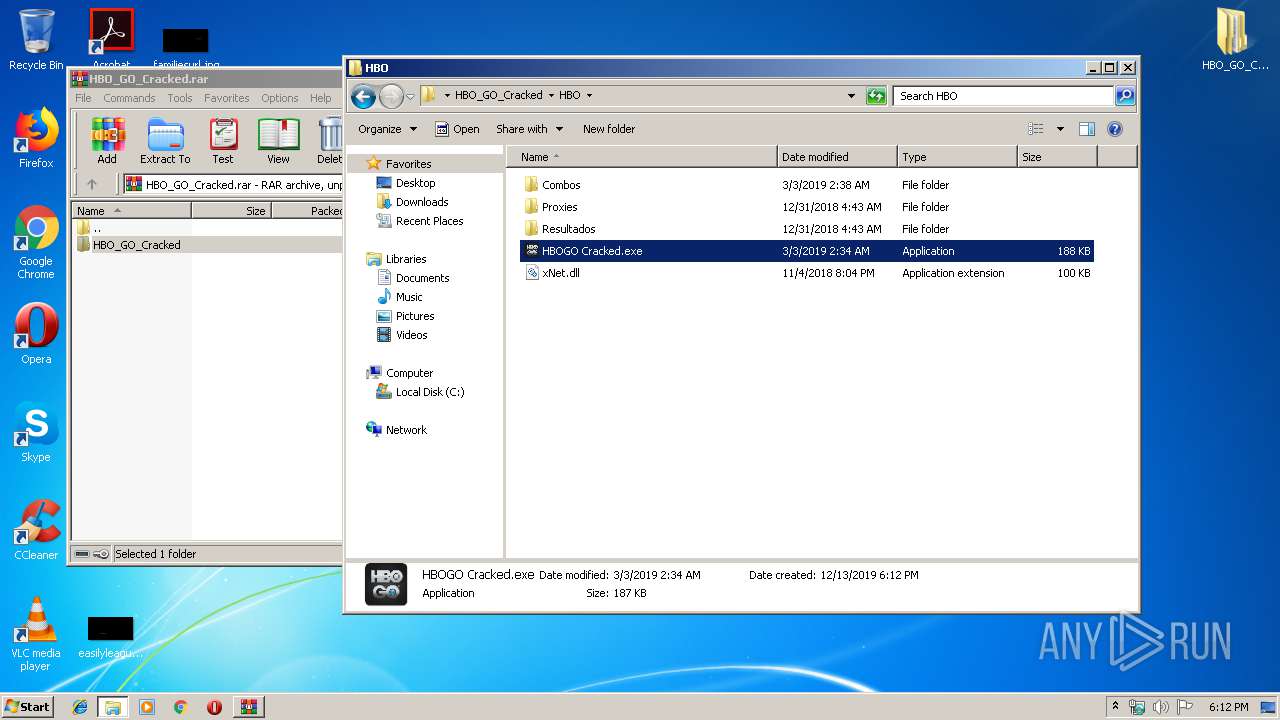Open Skype desktop shortcut
The height and width of the screenshot is (720, 1280).
pyautogui.click(x=36, y=432)
